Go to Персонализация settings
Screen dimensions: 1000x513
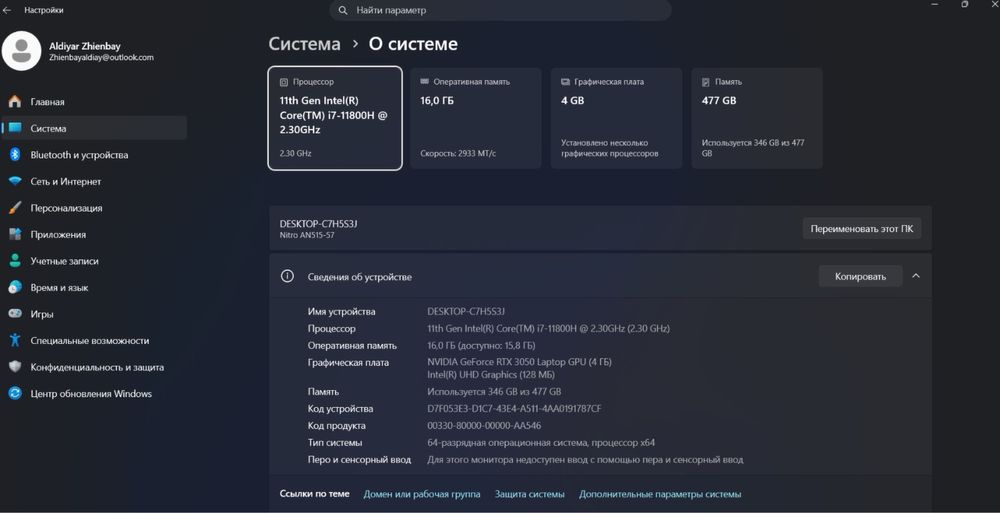pos(94,208)
